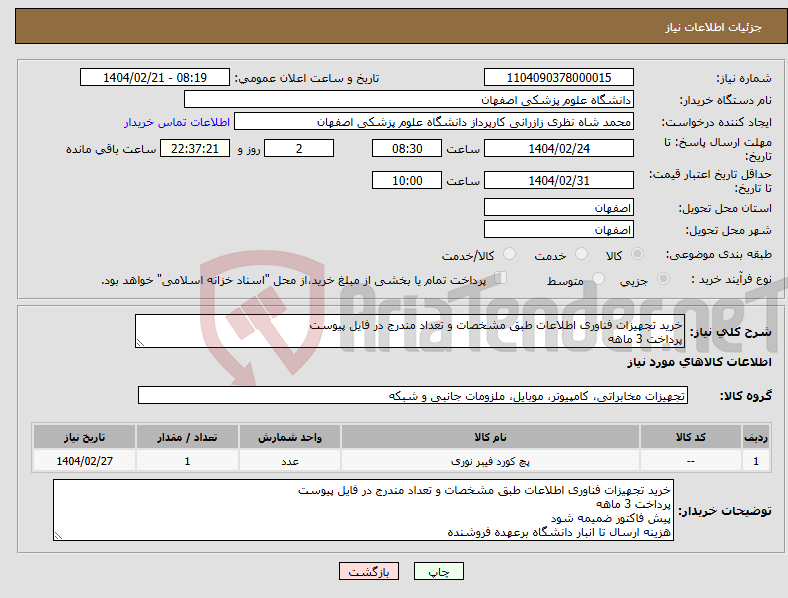Click the need number field 1104090378000015

coord(559,77)
